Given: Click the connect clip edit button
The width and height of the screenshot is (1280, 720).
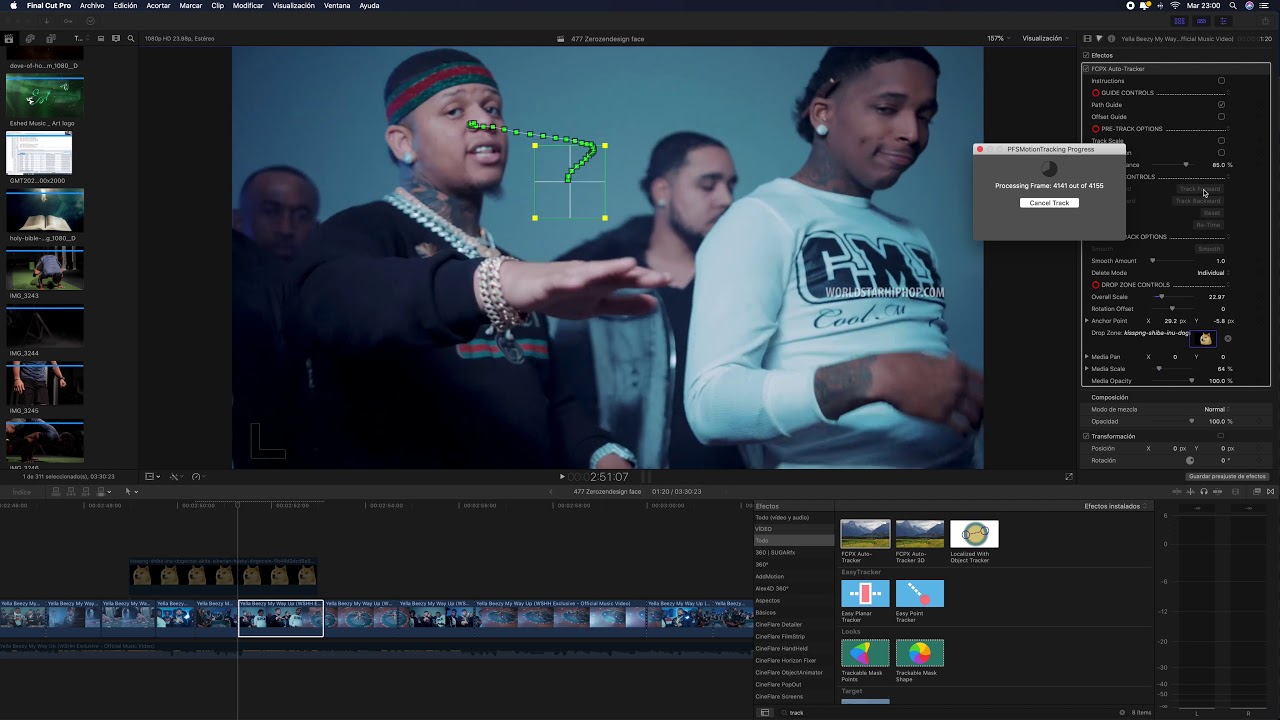Looking at the screenshot, I should click(57, 491).
